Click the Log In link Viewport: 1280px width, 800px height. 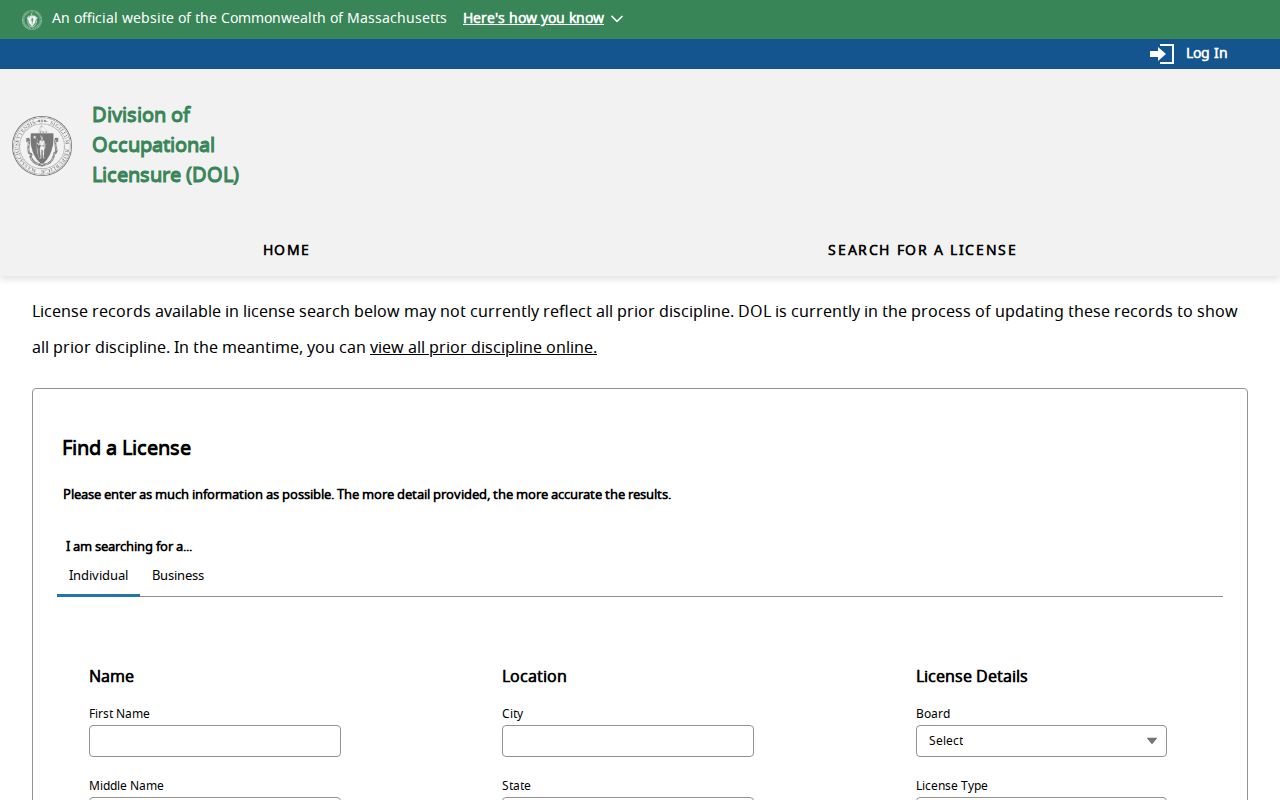point(1206,54)
